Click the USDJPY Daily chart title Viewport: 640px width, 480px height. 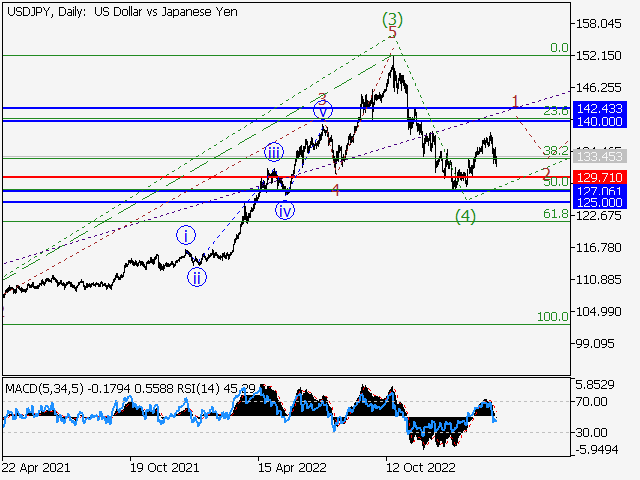point(122,12)
